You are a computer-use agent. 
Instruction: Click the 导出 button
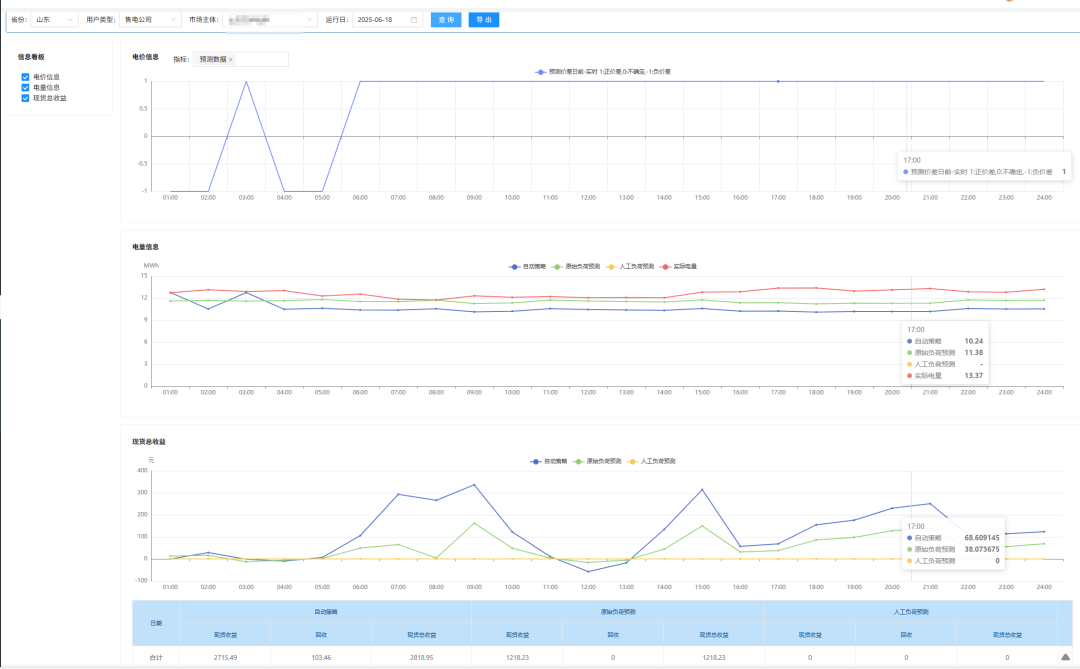(484, 20)
